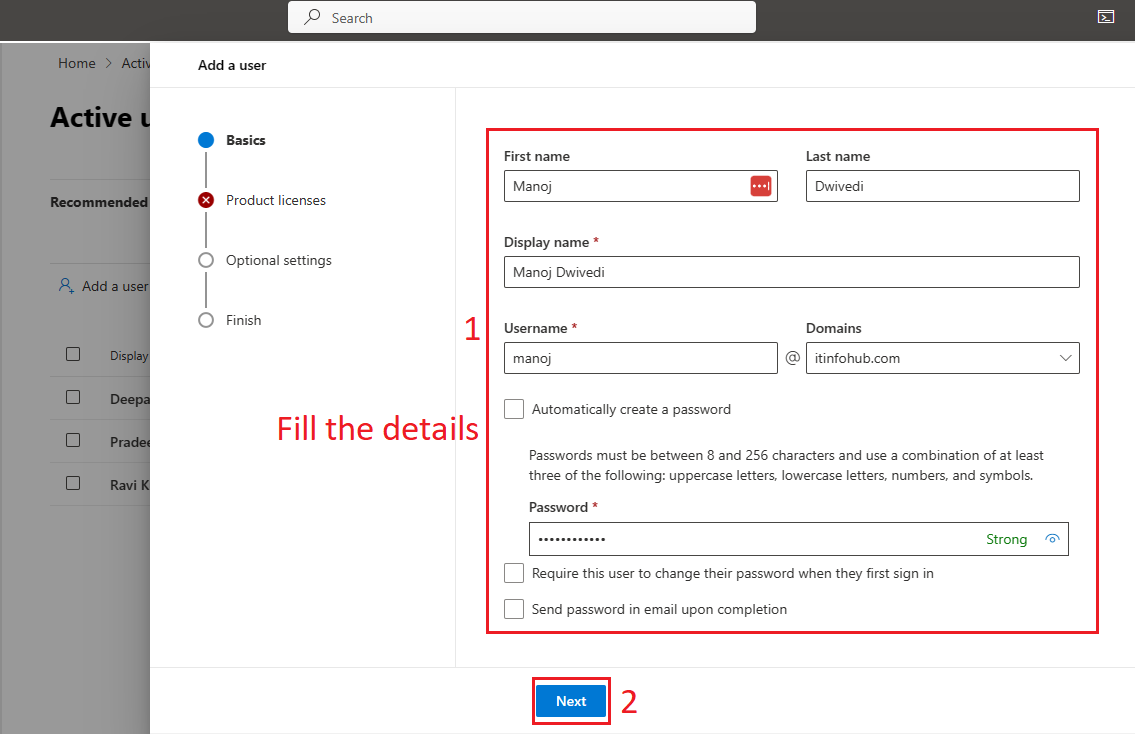The height and width of the screenshot is (734, 1135).
Task: Show password using the eye icon
Action: [1052, 539]
